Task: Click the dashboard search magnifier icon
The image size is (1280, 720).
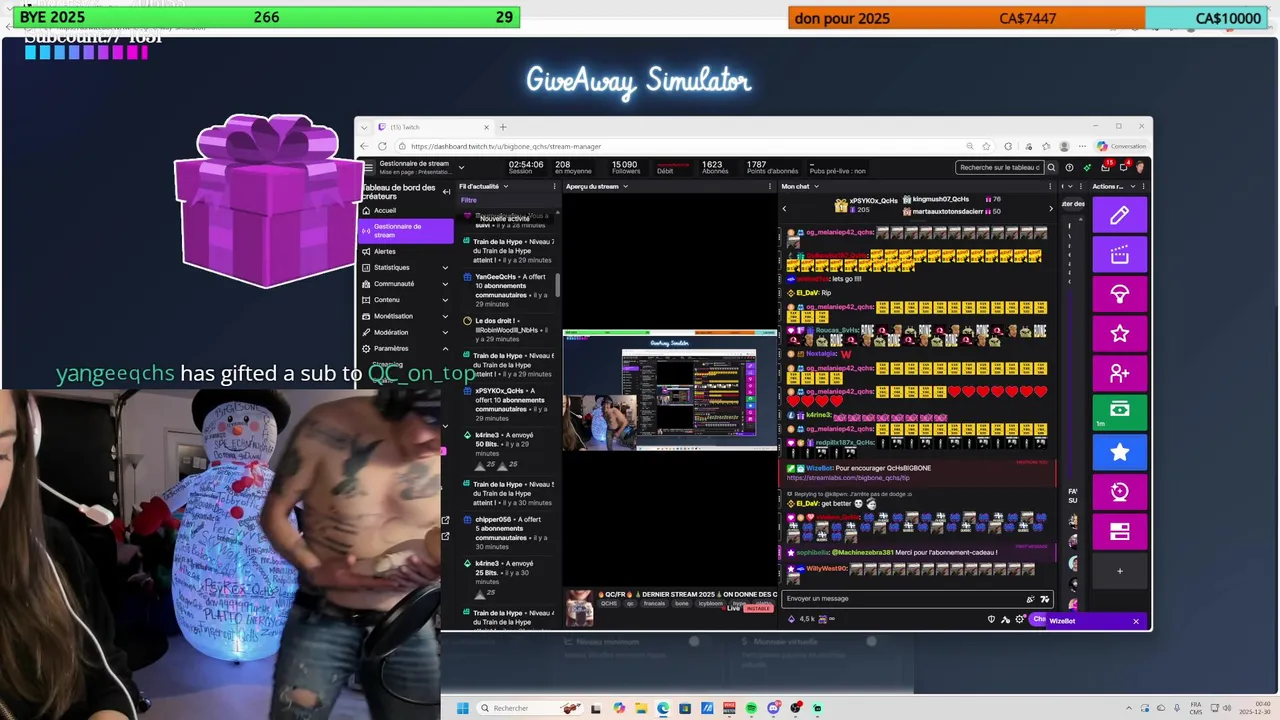Action: 1051,167
